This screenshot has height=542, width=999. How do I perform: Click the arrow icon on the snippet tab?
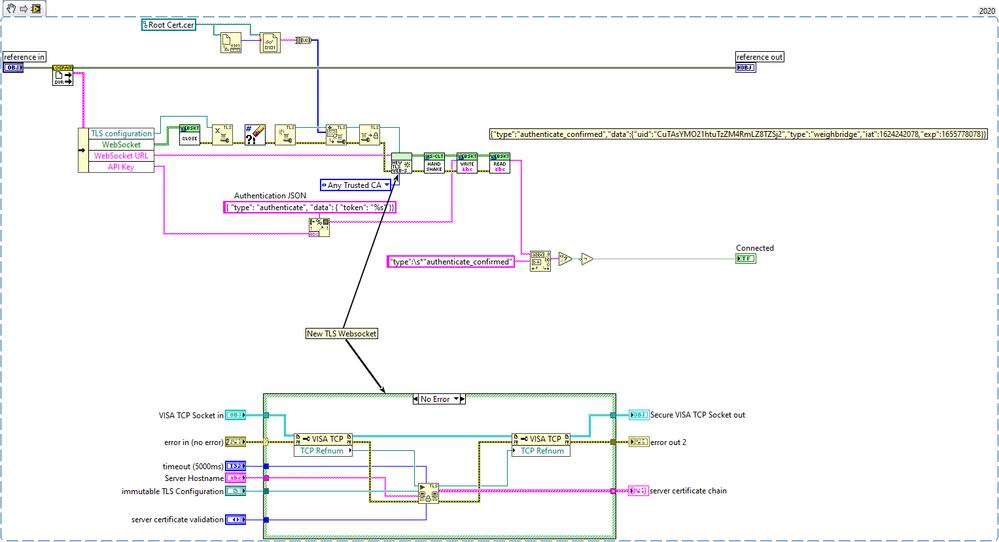click(24, 9)
